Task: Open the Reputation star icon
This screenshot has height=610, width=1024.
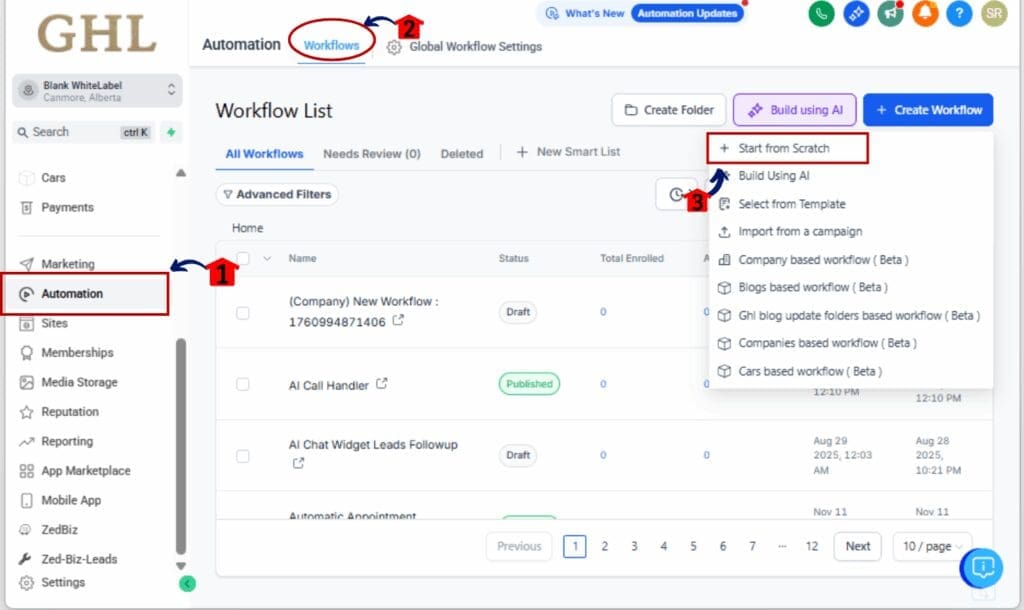Action: pos(28,412)
